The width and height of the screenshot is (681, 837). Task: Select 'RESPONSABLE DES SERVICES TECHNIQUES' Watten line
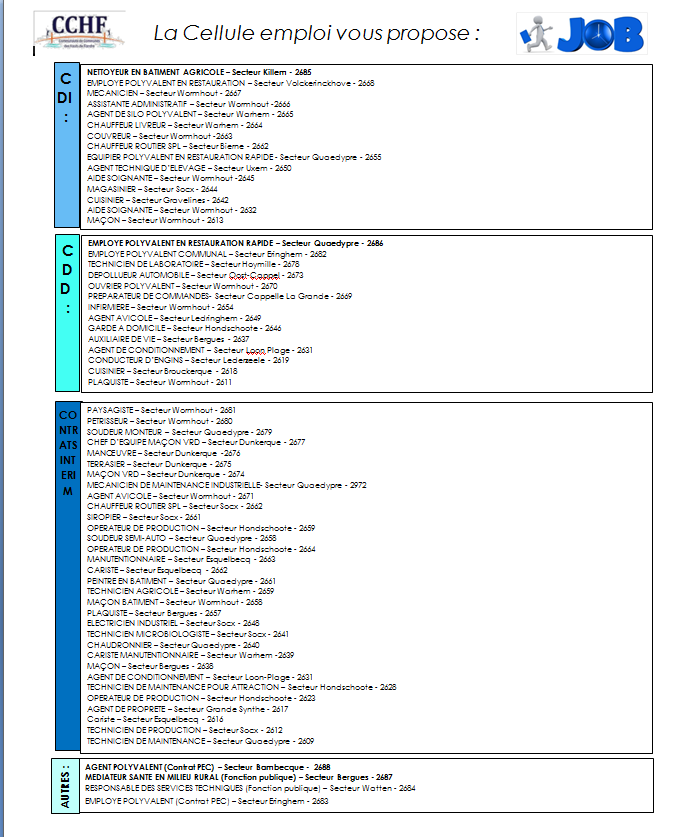pos(250,788)
